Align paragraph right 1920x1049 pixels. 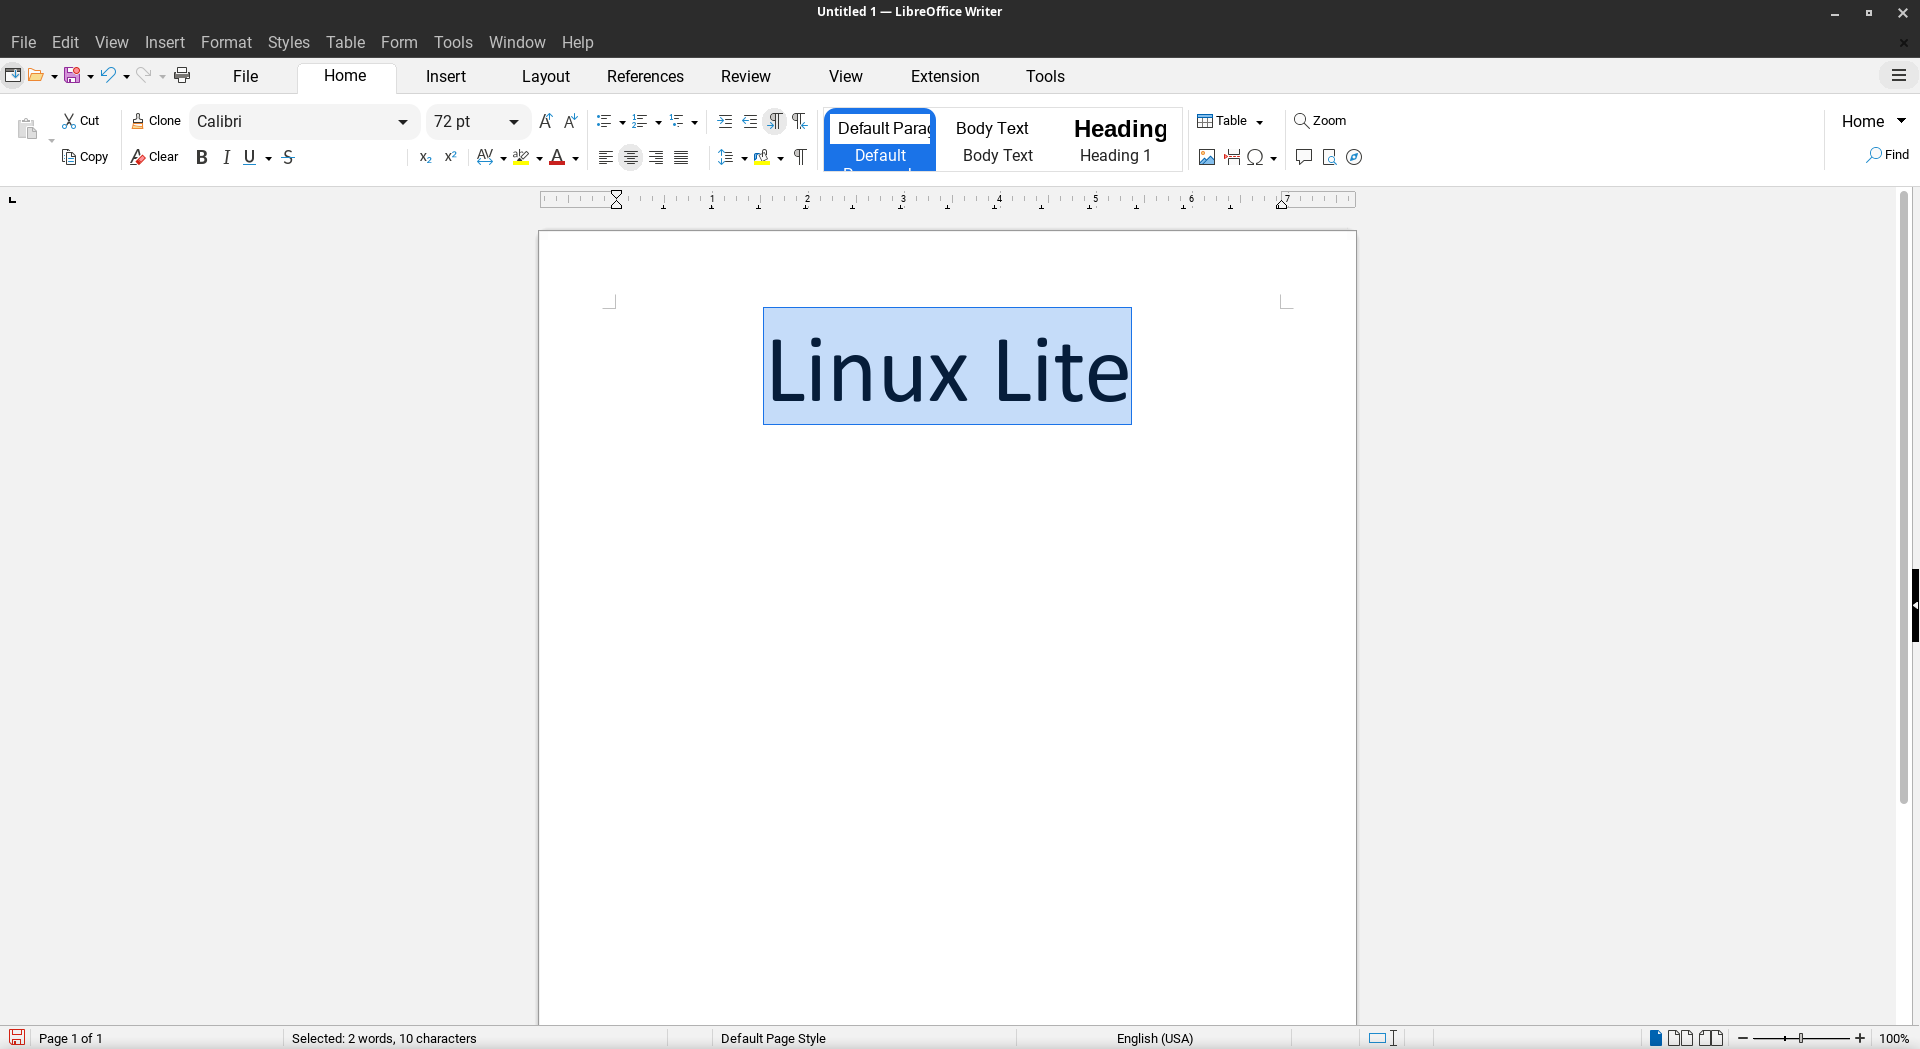(656, 157)
